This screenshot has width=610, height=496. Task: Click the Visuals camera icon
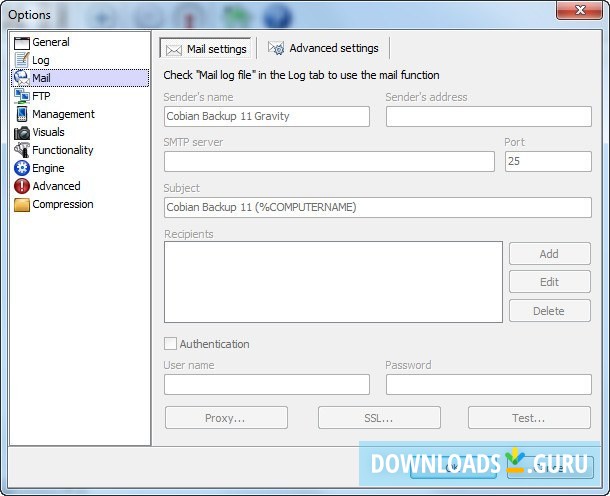pos(22,132)
